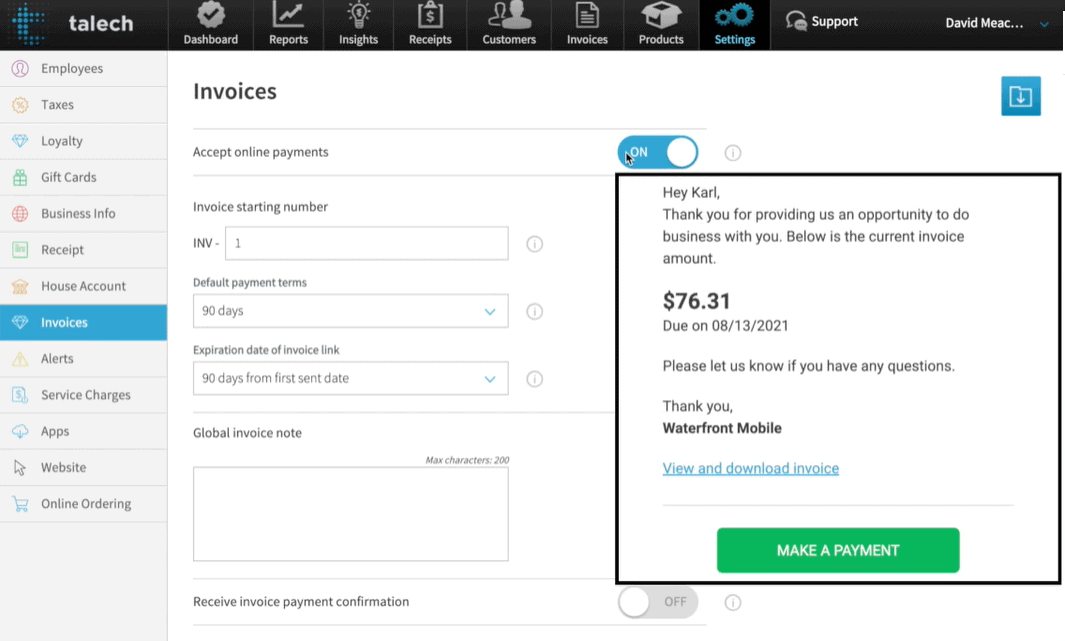Click the info icon beside Accept online payments
Image resolution: width=1065 pixels, height=641 pixels.
pyautogui.click(x=732, y=152)
